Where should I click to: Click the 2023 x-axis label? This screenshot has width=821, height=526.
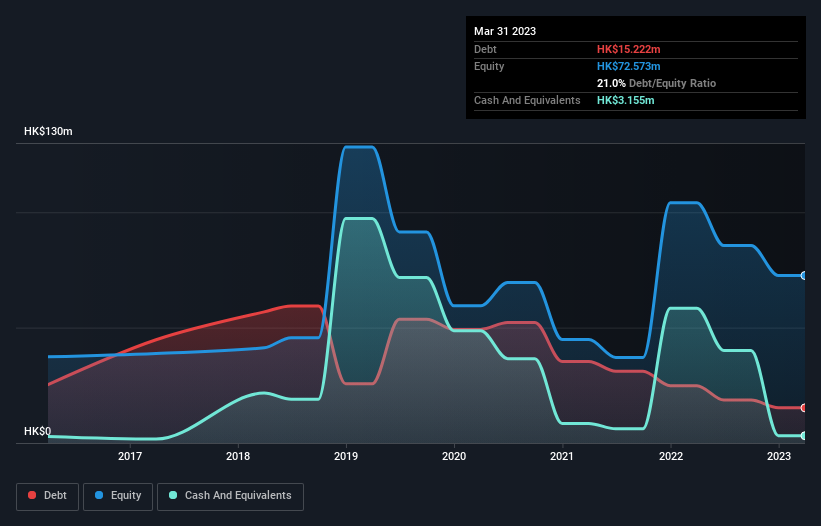point(779,456)
